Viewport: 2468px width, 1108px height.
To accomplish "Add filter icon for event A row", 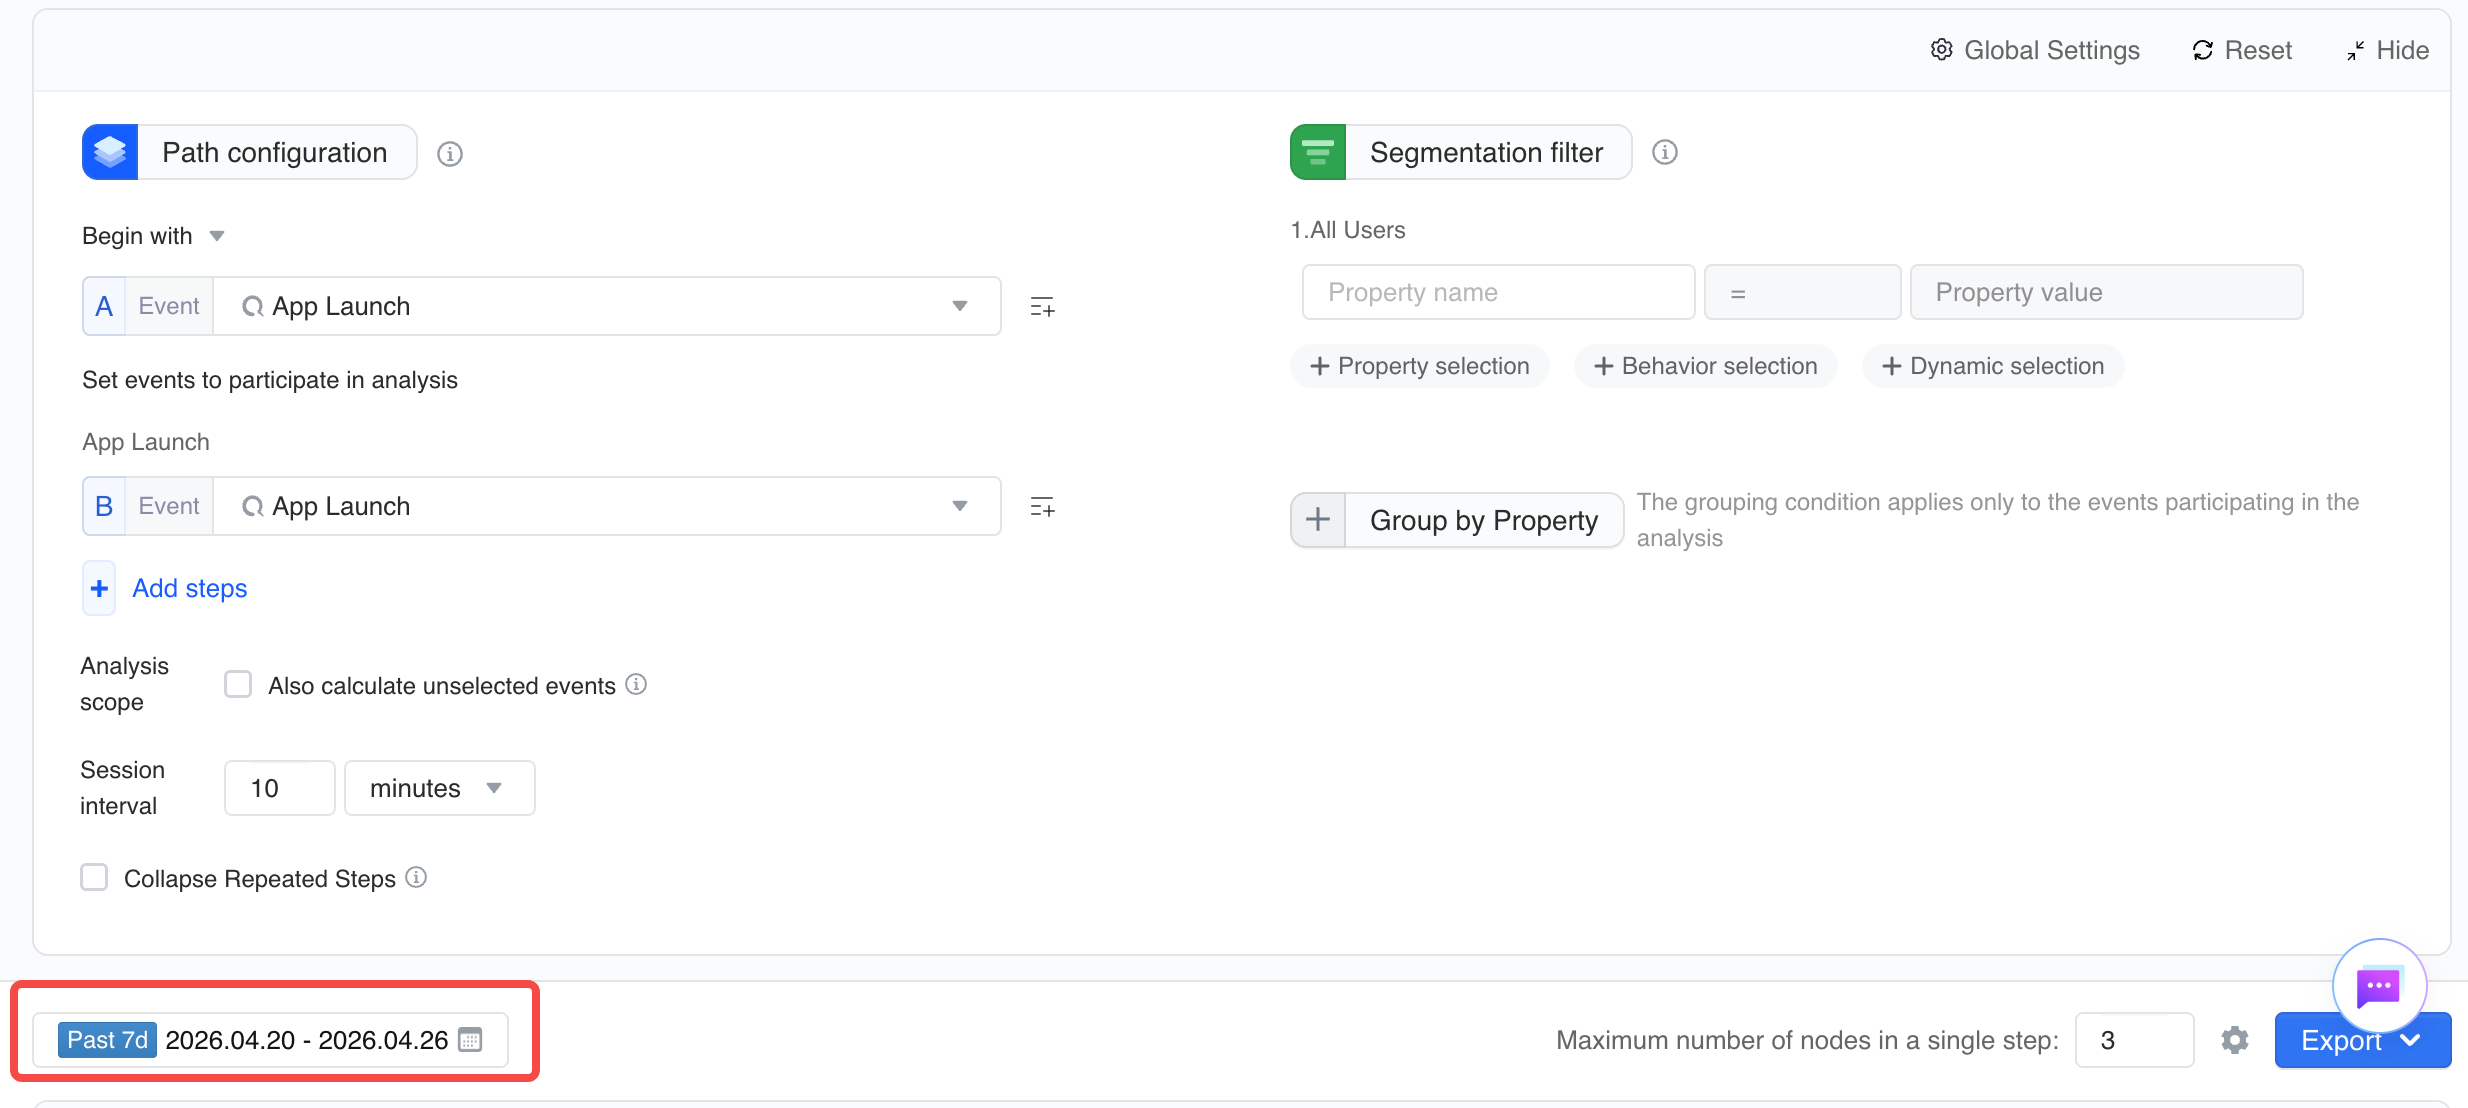I will tap(1042, 307).
